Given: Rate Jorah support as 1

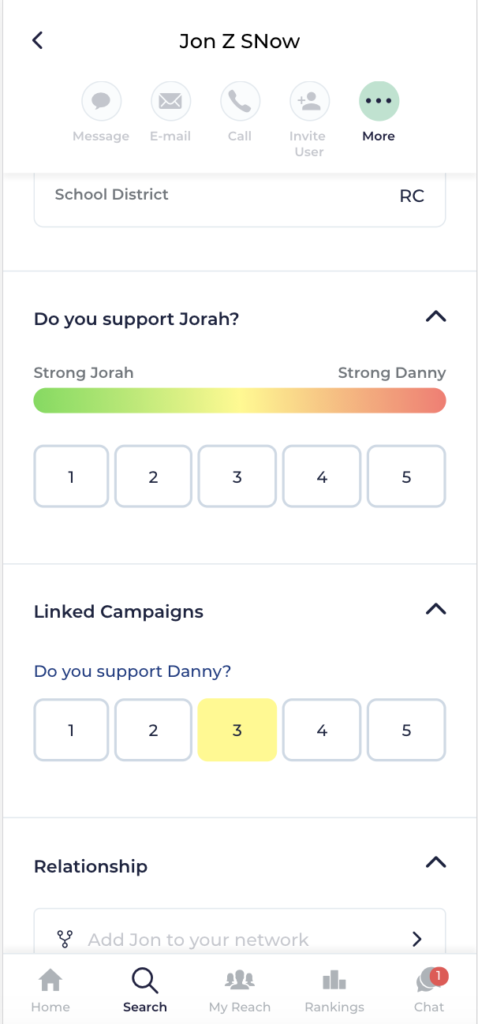Looking at the screenshot, I should point(71,477).
